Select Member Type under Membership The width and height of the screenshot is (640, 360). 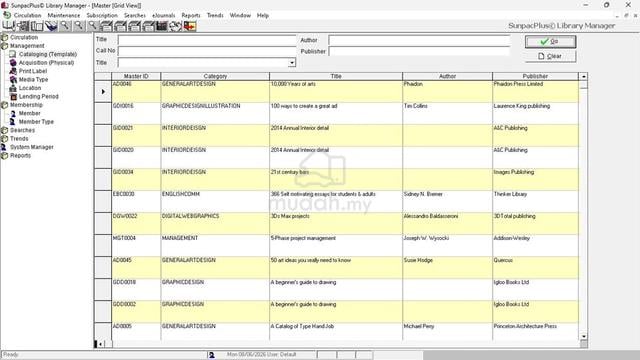tap(36, 122)
